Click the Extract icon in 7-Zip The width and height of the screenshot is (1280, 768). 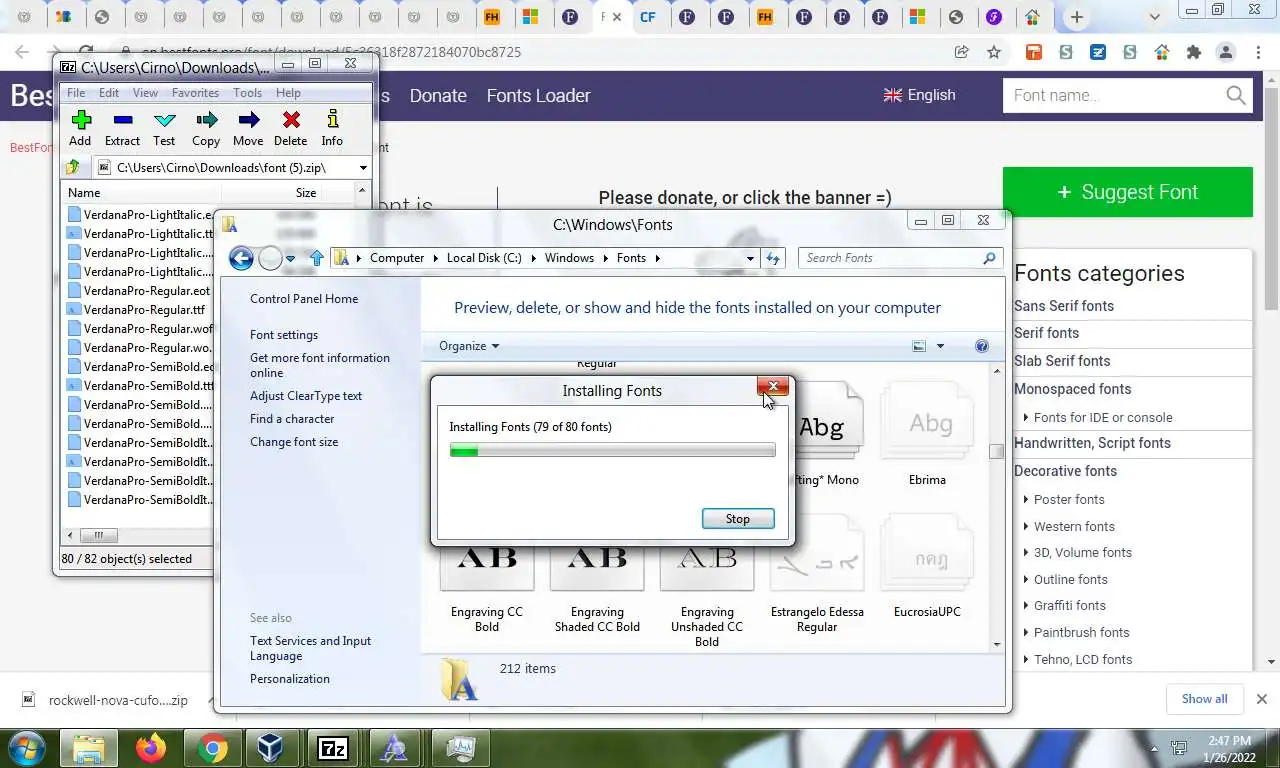click(x=122, y=121)
